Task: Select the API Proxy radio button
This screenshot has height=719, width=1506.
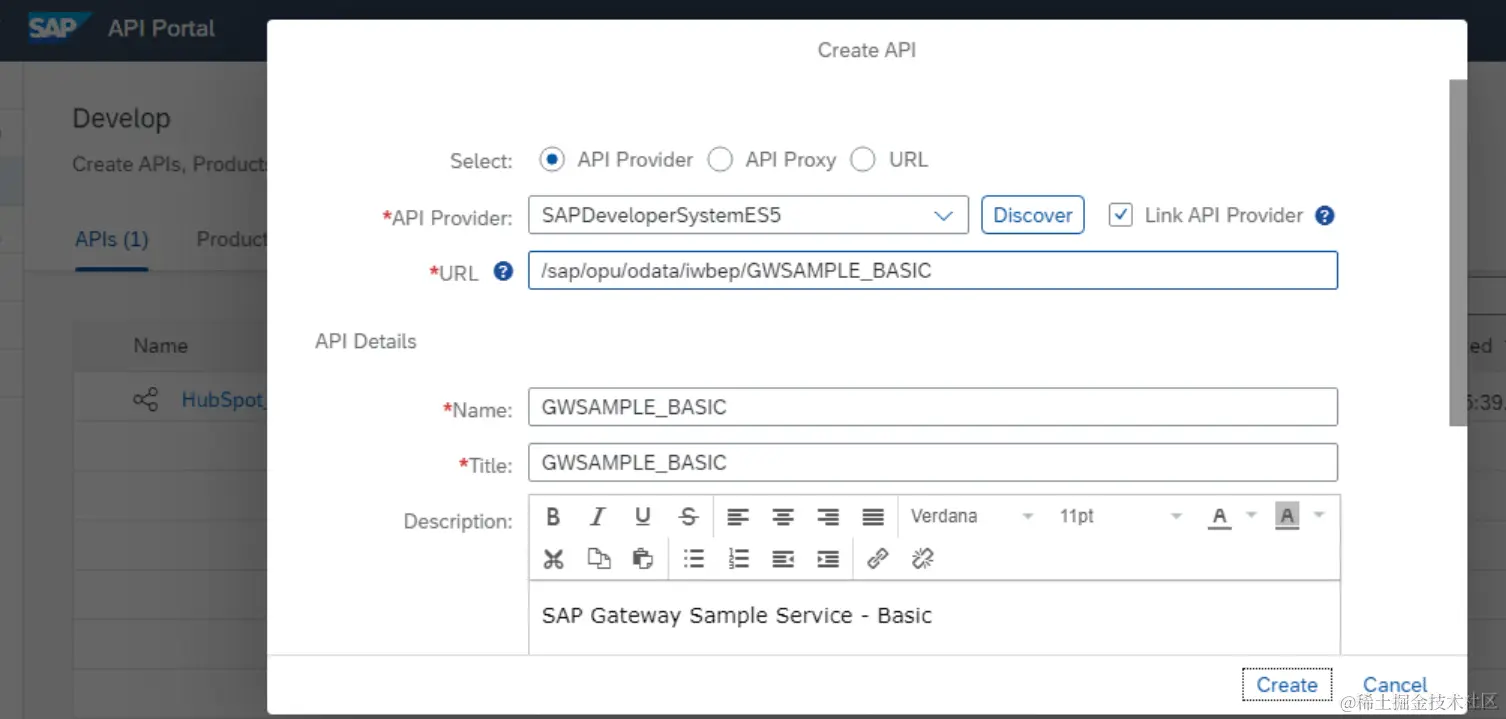Action: point(720,160)
